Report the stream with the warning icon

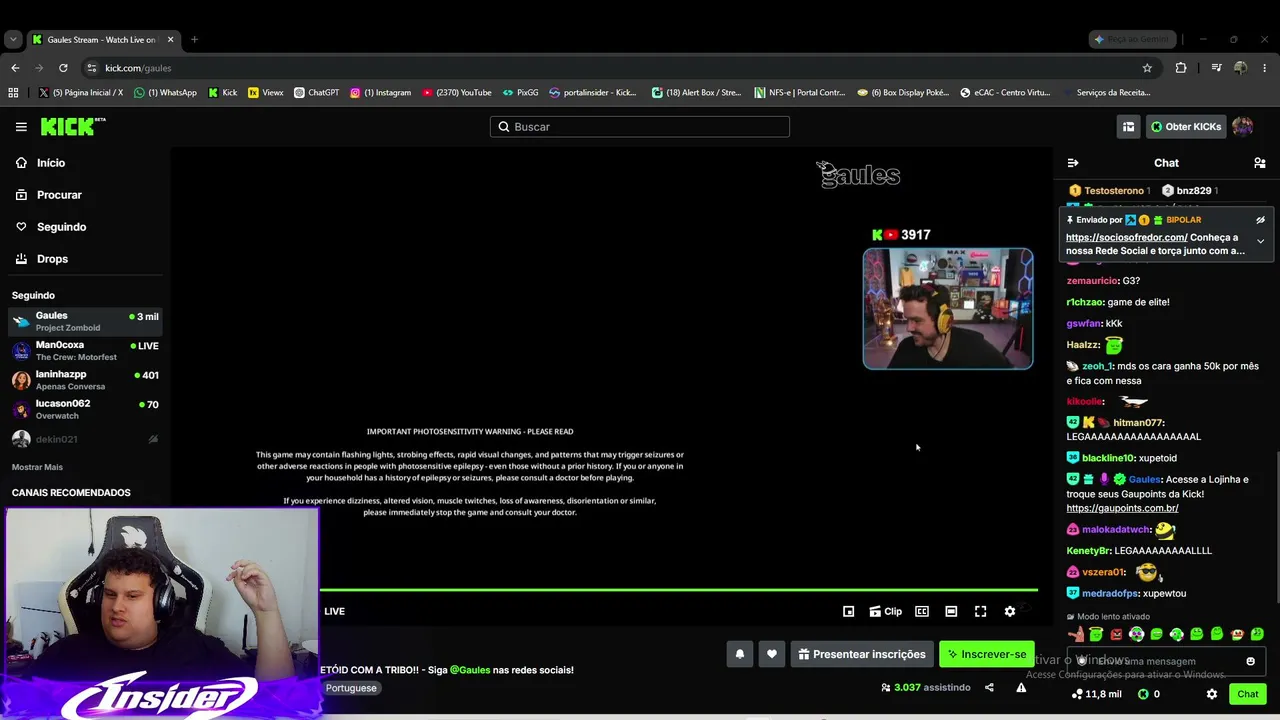tap(1021, 688)
